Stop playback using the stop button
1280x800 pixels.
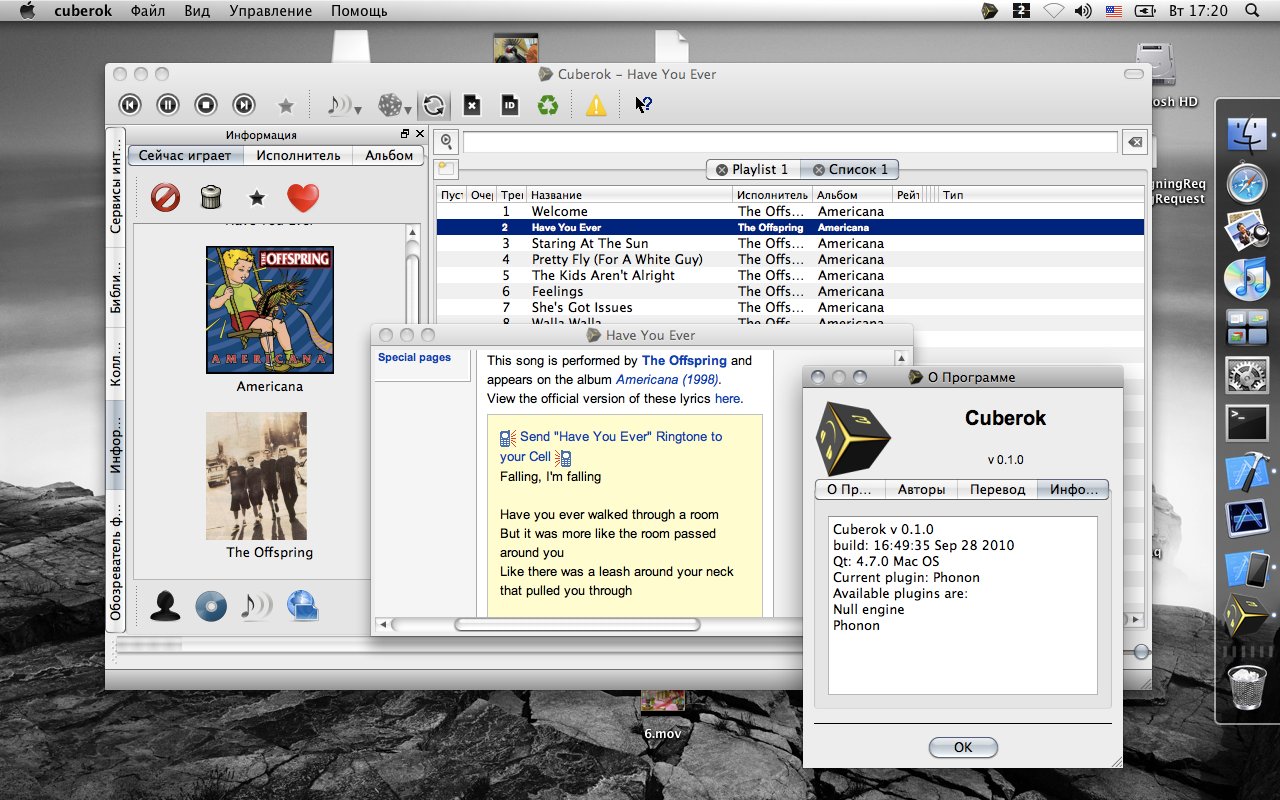tap(206, 105)
